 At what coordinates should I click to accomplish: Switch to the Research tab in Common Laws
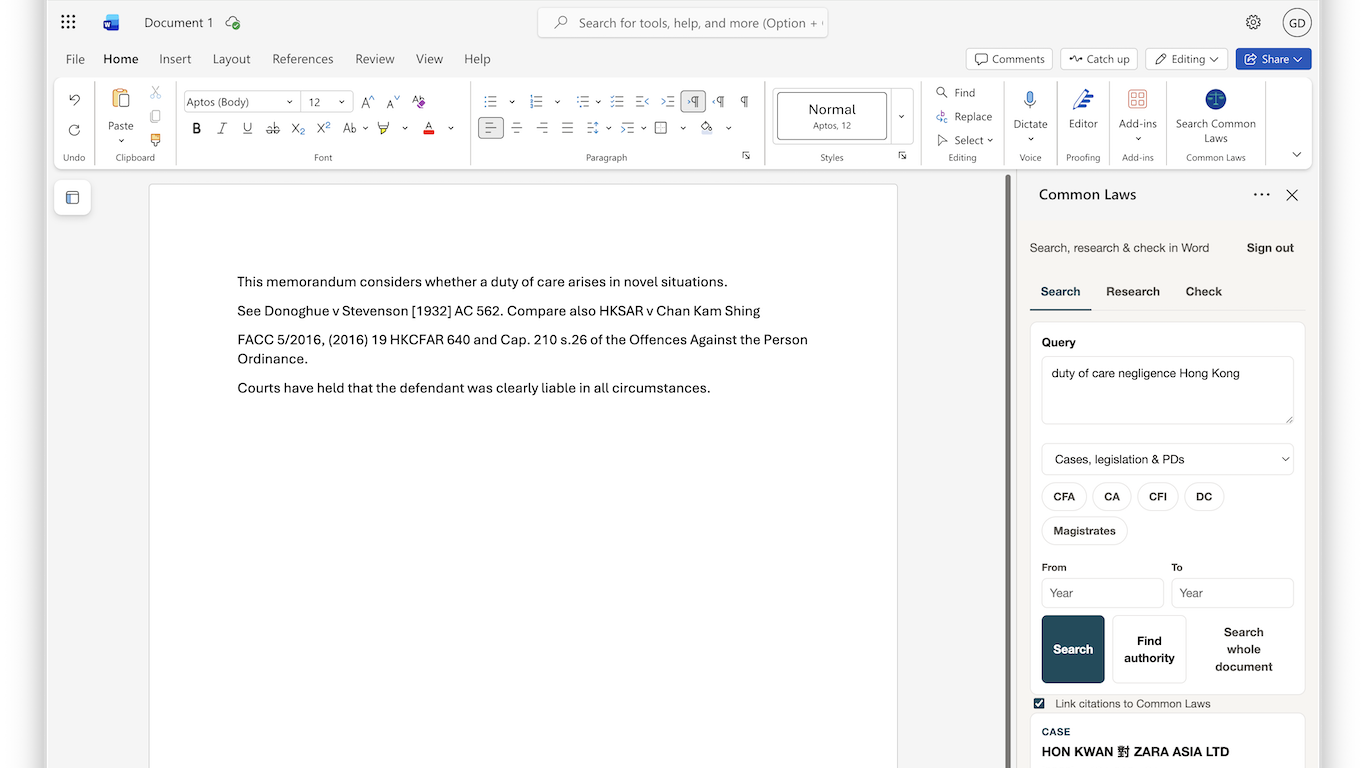[x=1133, y=292]
